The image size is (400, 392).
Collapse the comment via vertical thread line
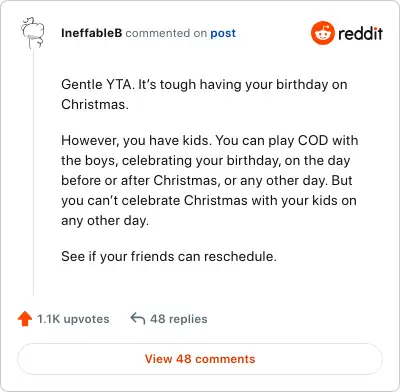(33, 172)
